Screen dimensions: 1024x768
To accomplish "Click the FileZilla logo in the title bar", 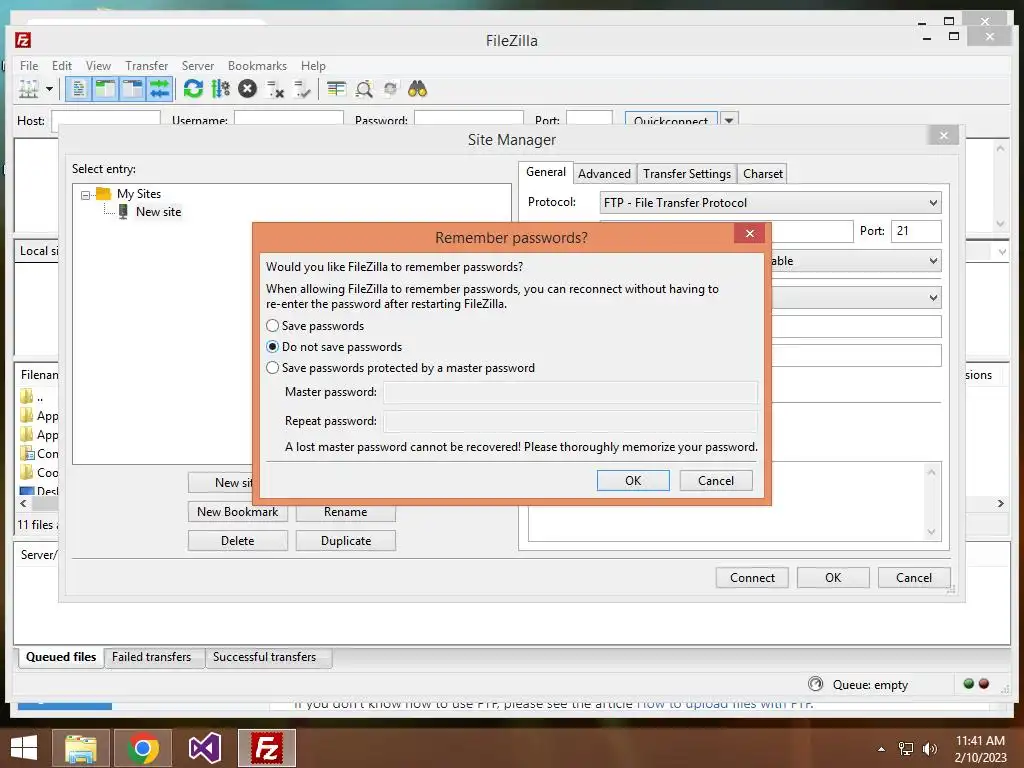I will tap(23, 40).
